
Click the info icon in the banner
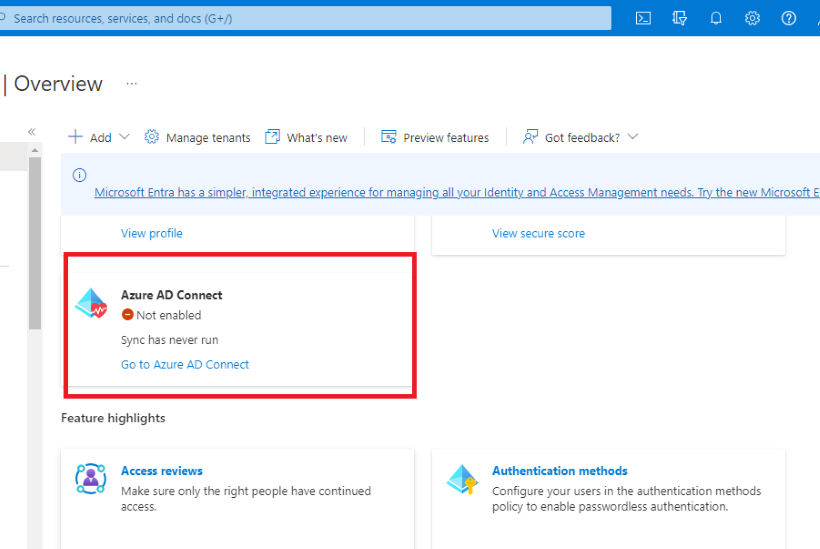tap(80, 175)
